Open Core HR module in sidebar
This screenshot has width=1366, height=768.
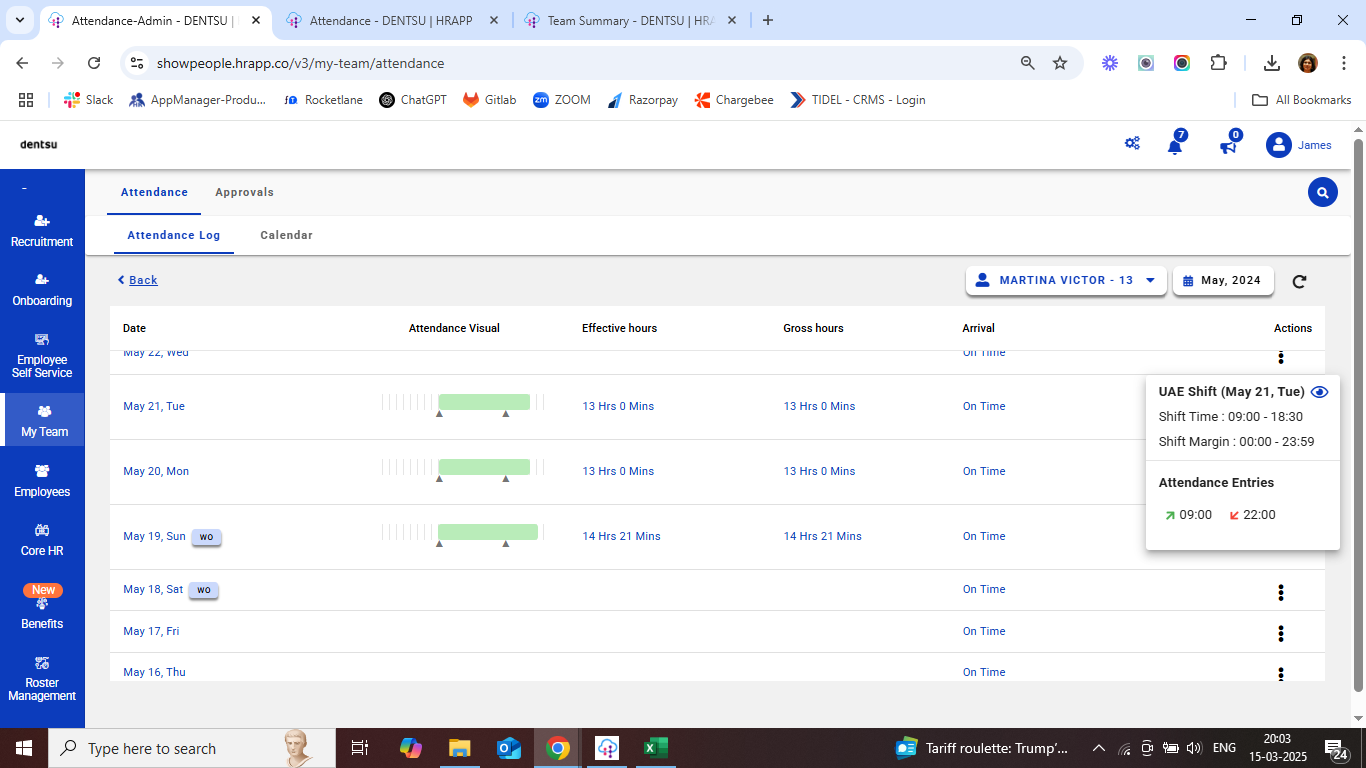tap(42, 540)
